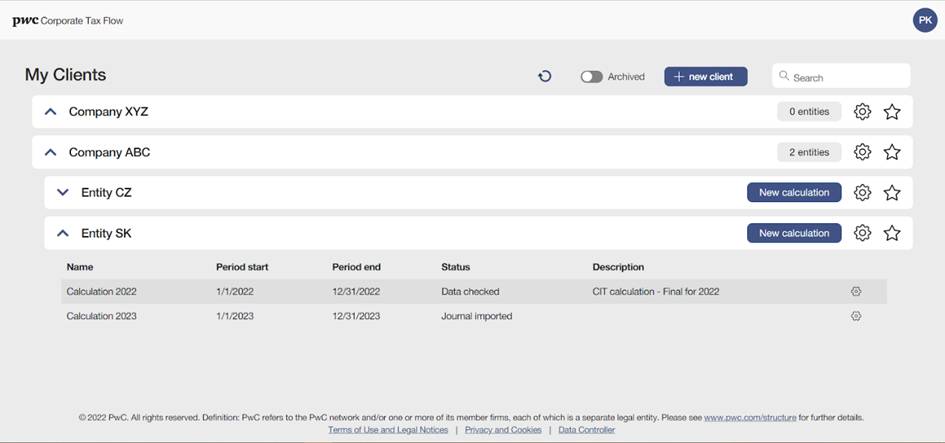The image size is (945, 443).
Task: Open settings gear for Company XYZ
Action: (x=862, y=112)
